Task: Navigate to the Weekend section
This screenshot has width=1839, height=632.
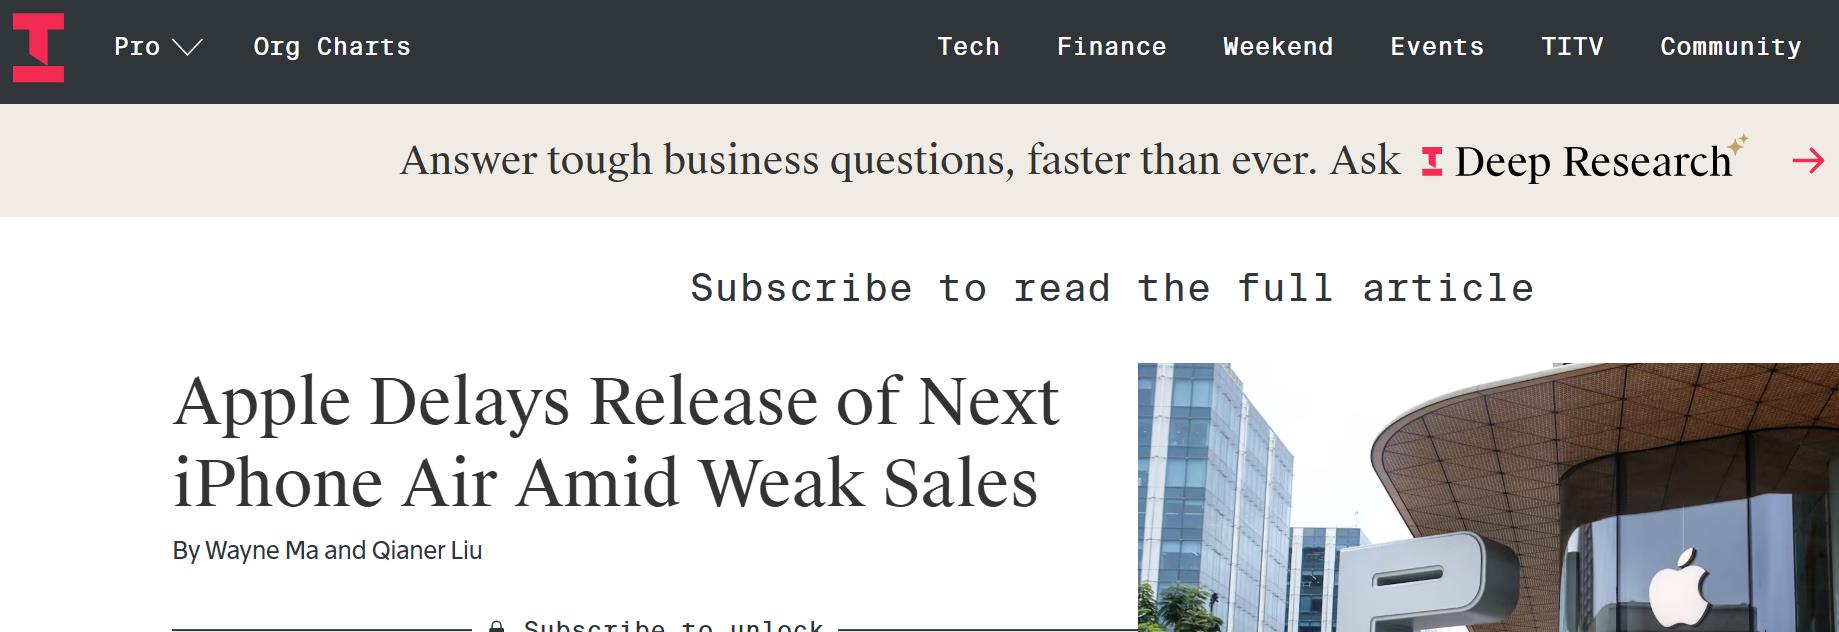Action: point(1277,47)
